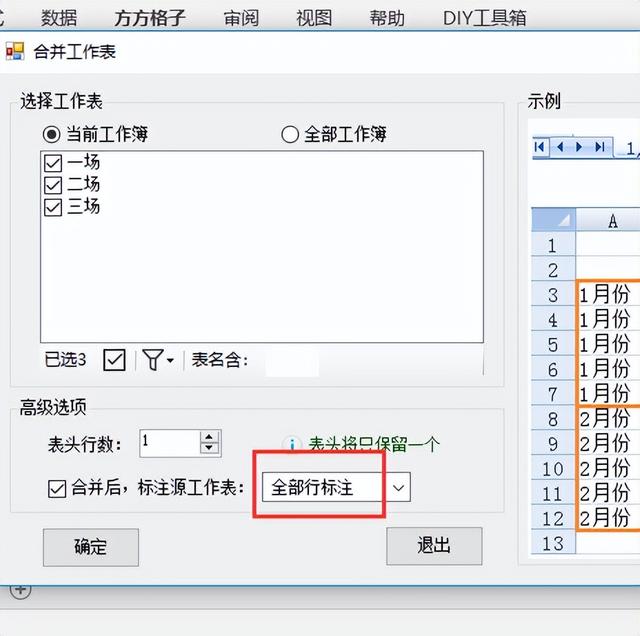The image size is (640, 636).
Task: Uncheck the 一场 worksheet checkbox
Action: pos(53,163)
